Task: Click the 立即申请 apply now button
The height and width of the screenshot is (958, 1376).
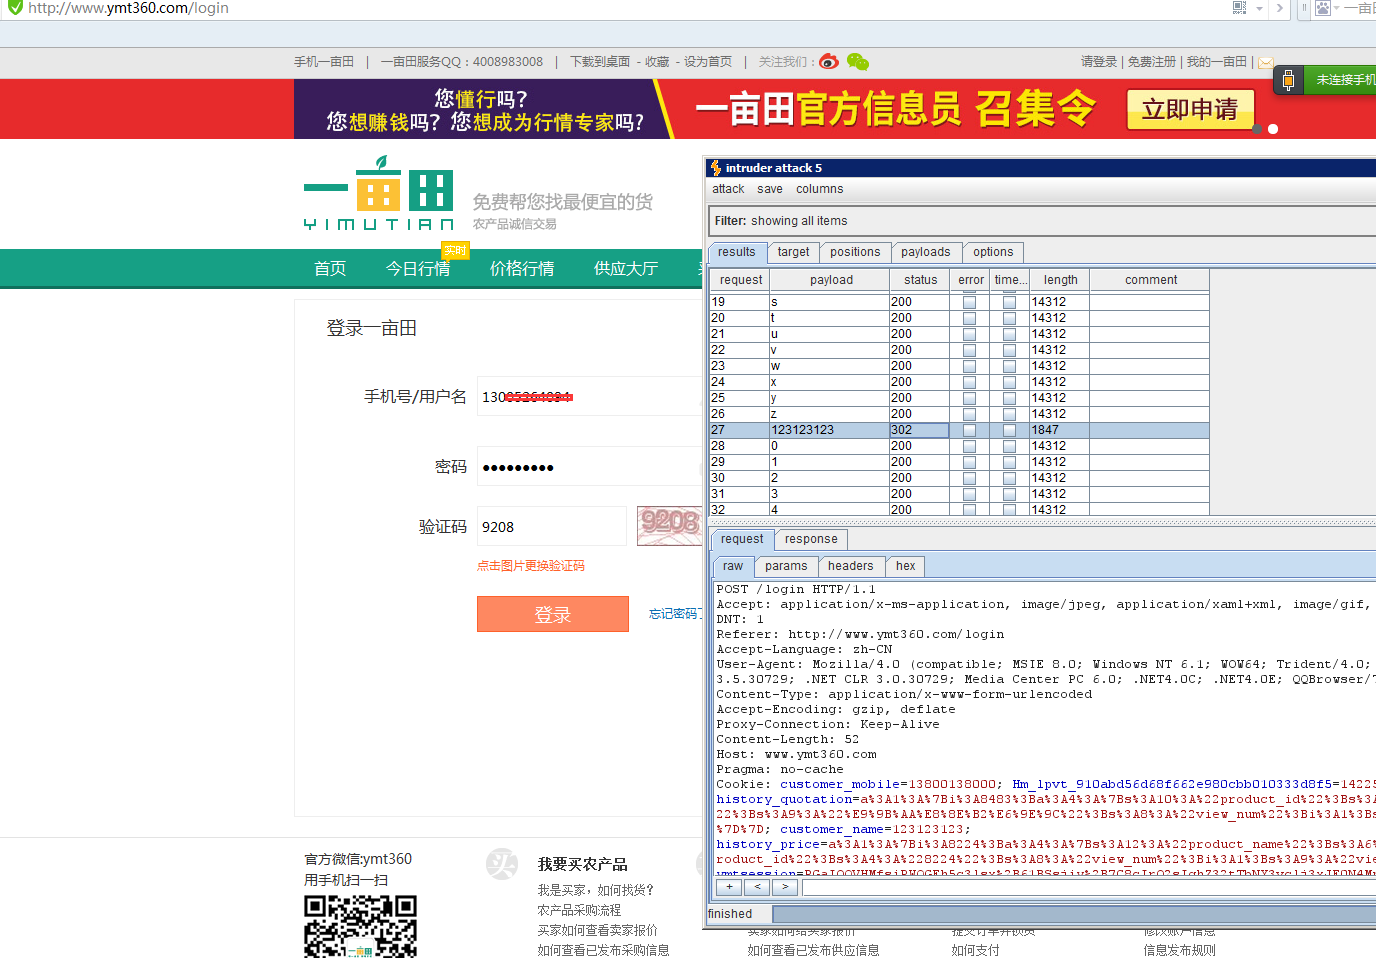Action: point(1190,109)
